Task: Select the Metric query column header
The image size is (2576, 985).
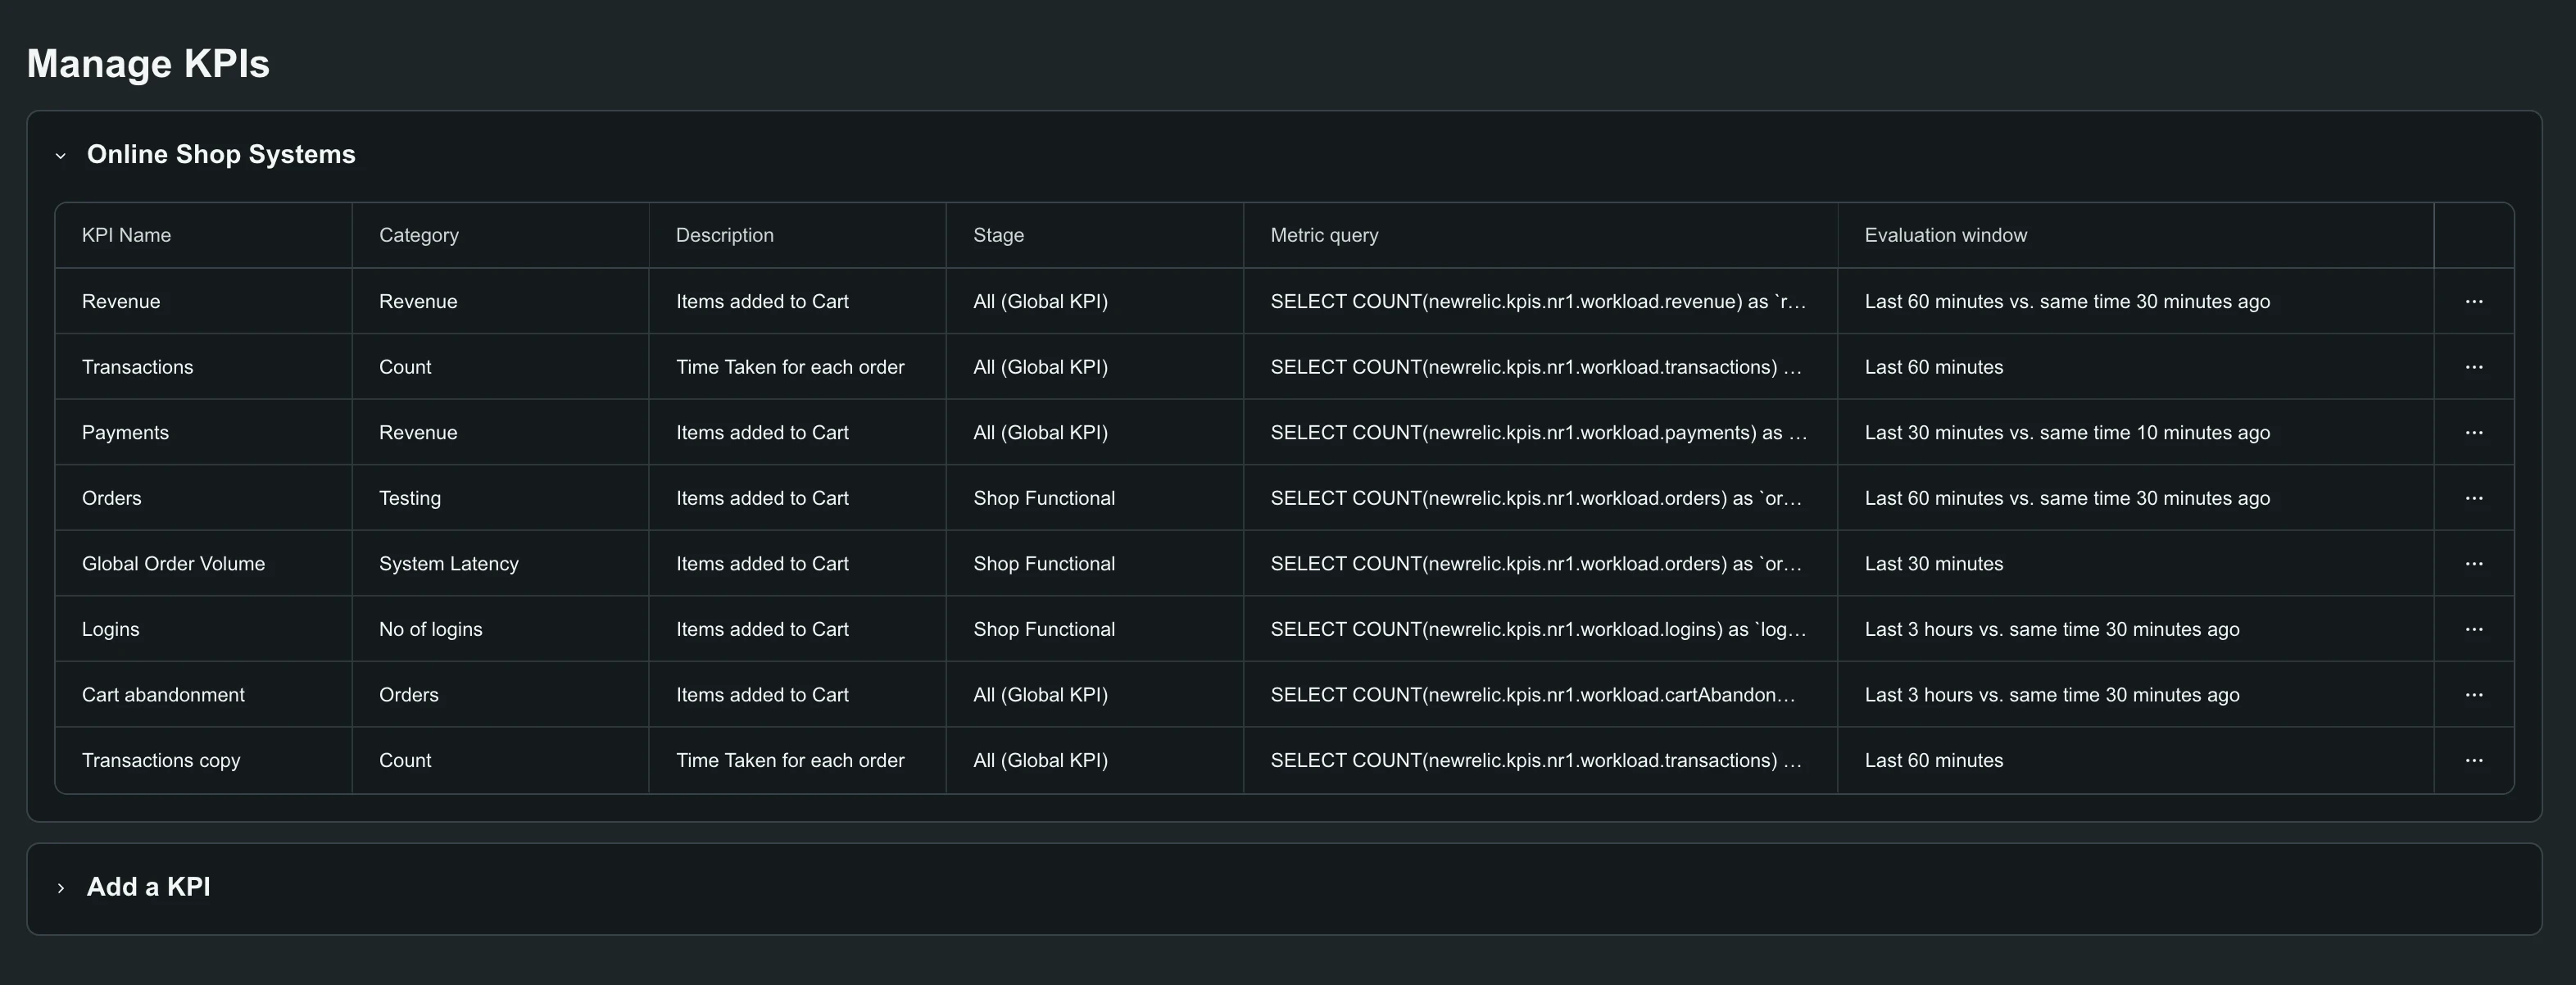Action: (1324, 235)
